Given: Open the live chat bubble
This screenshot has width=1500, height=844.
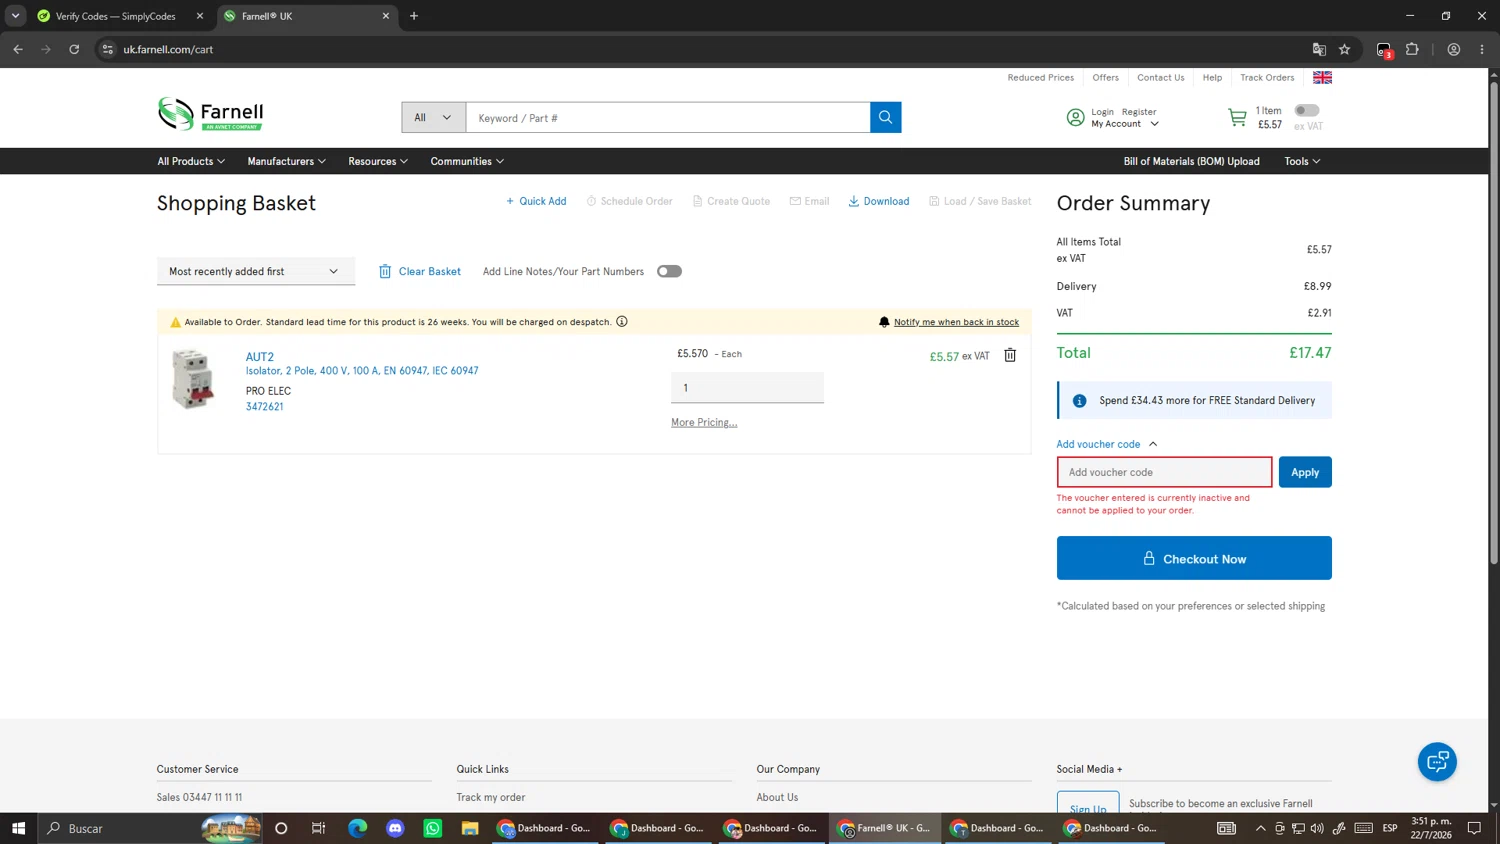Looking at the screenshot, I should [x=1437, y=762].
